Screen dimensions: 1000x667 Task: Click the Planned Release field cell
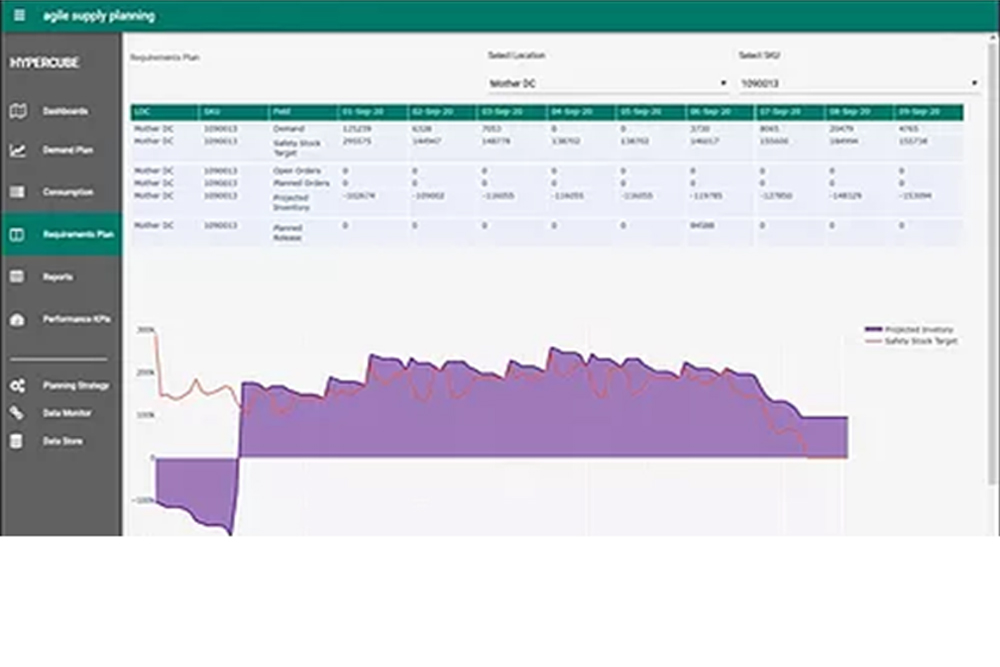(288, 232)
